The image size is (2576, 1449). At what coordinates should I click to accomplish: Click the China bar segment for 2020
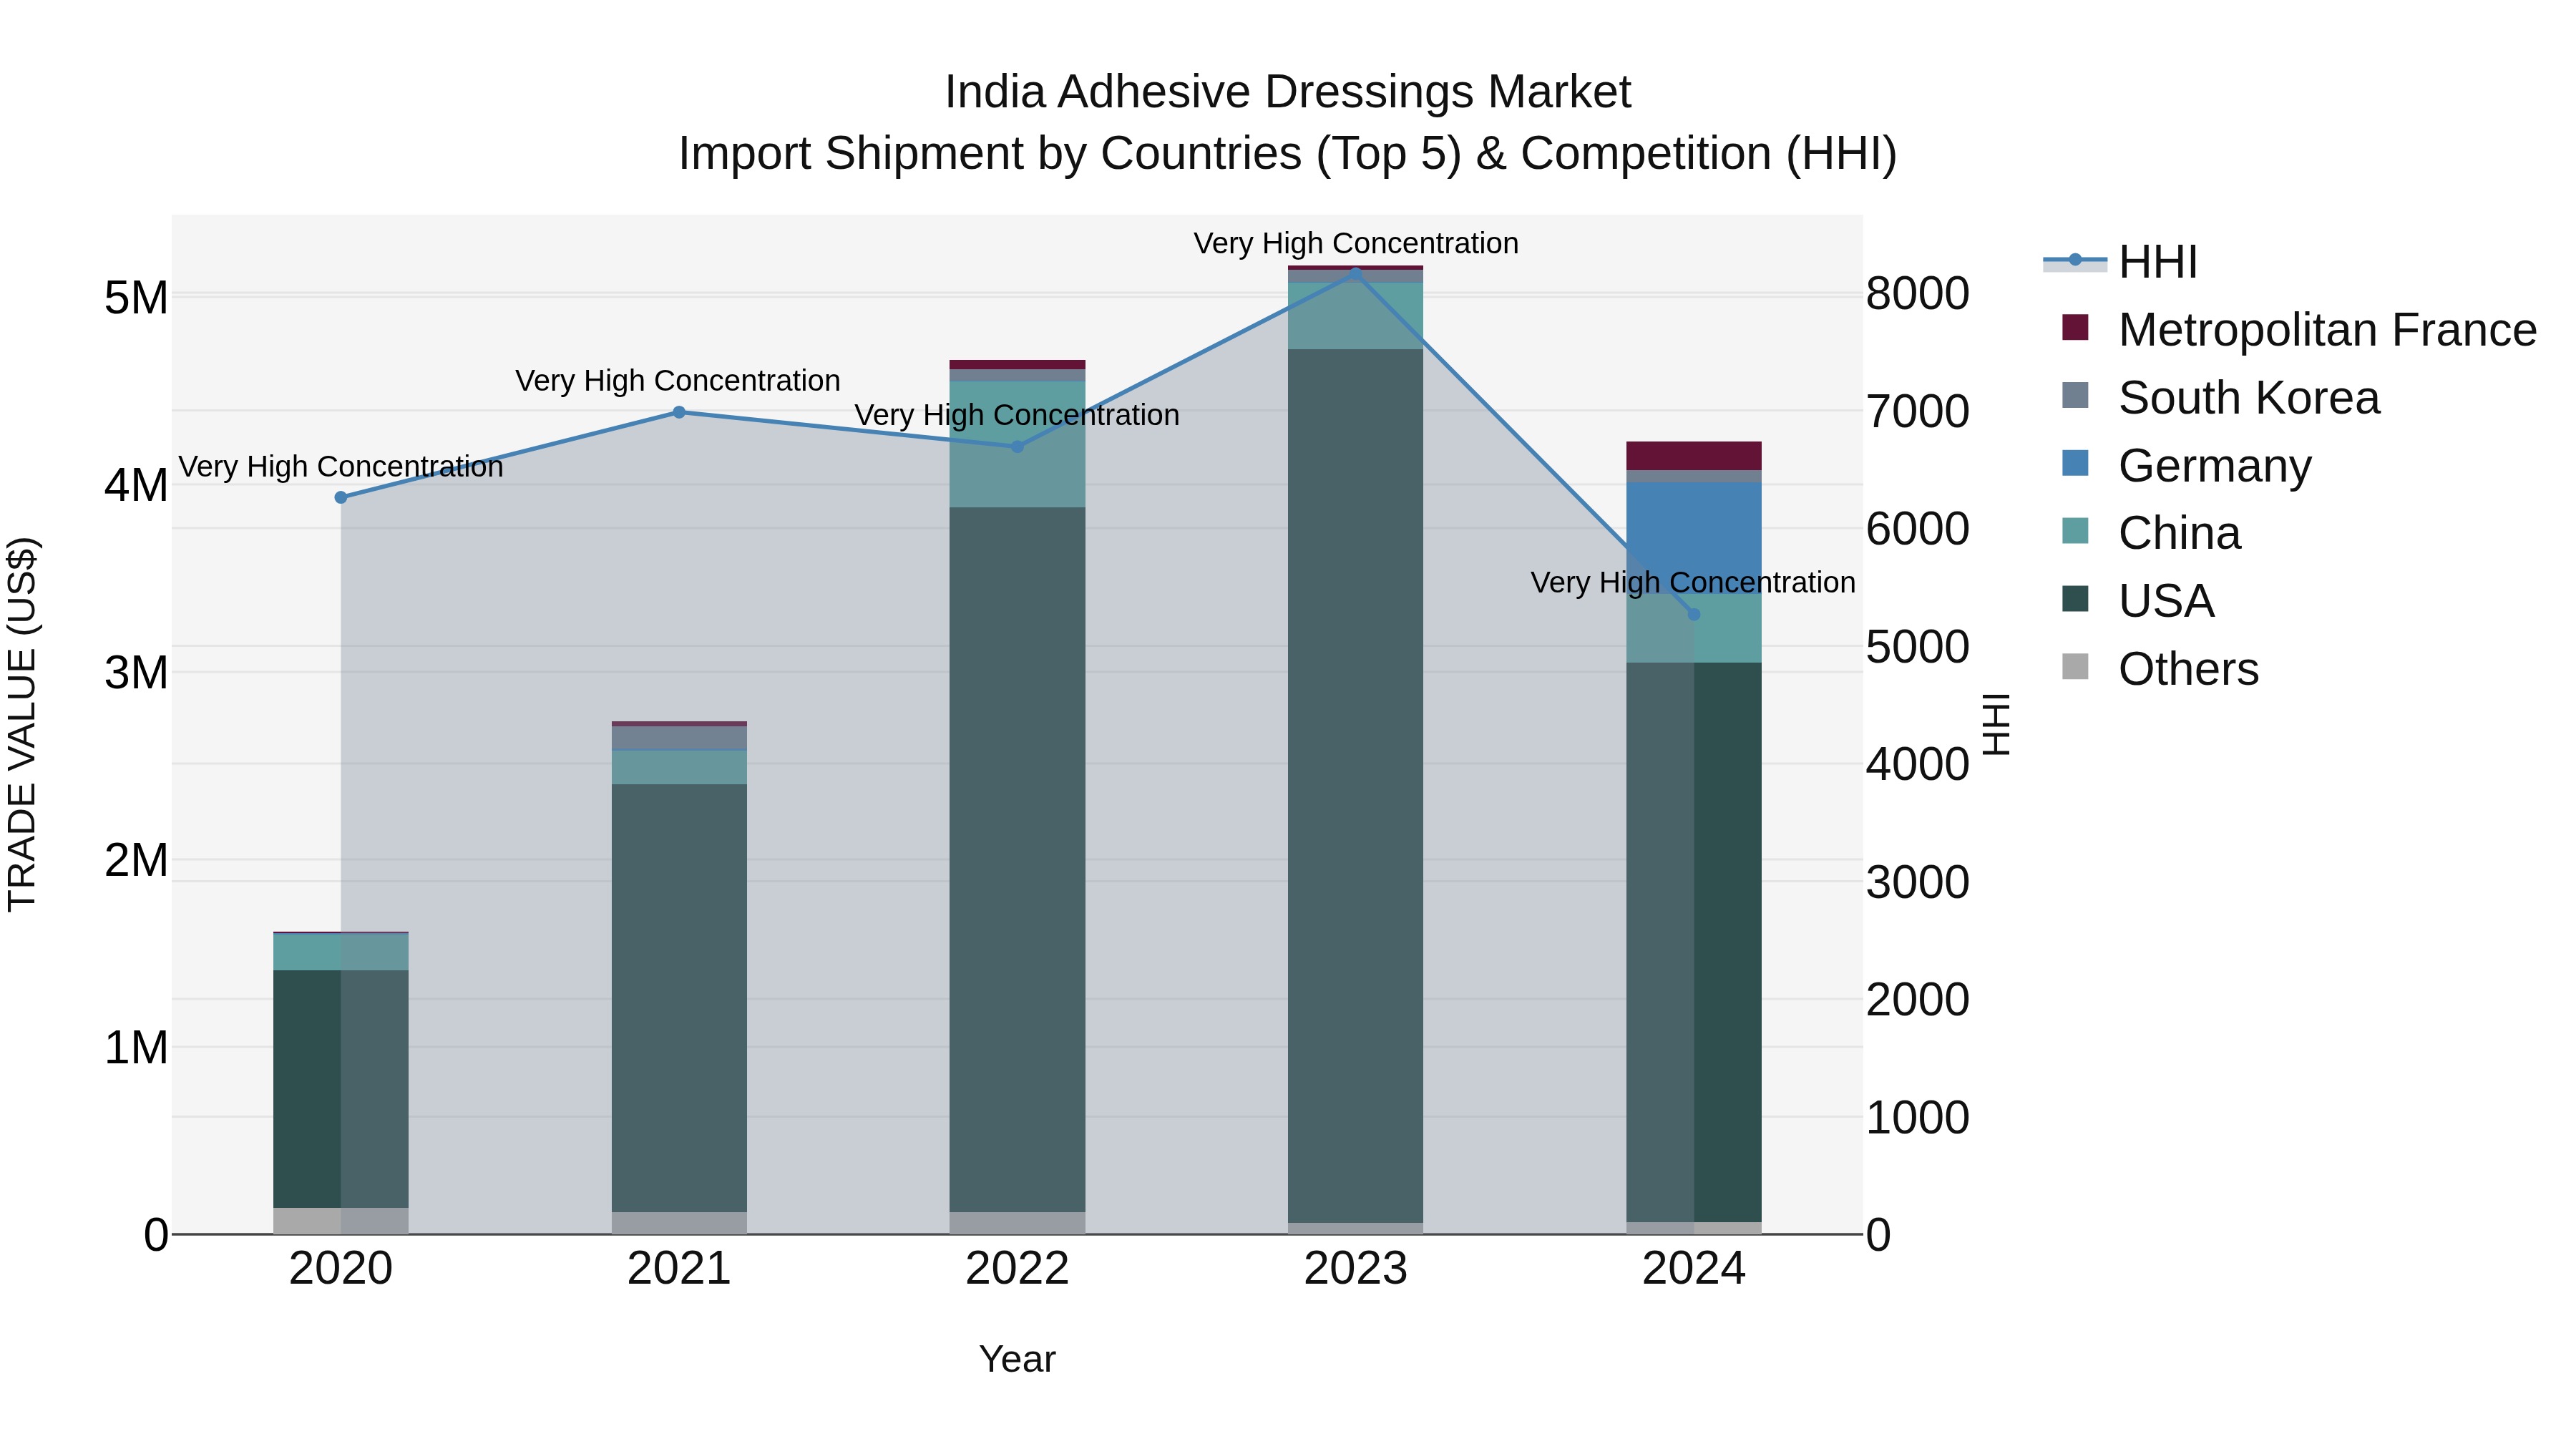coord(341,952)
